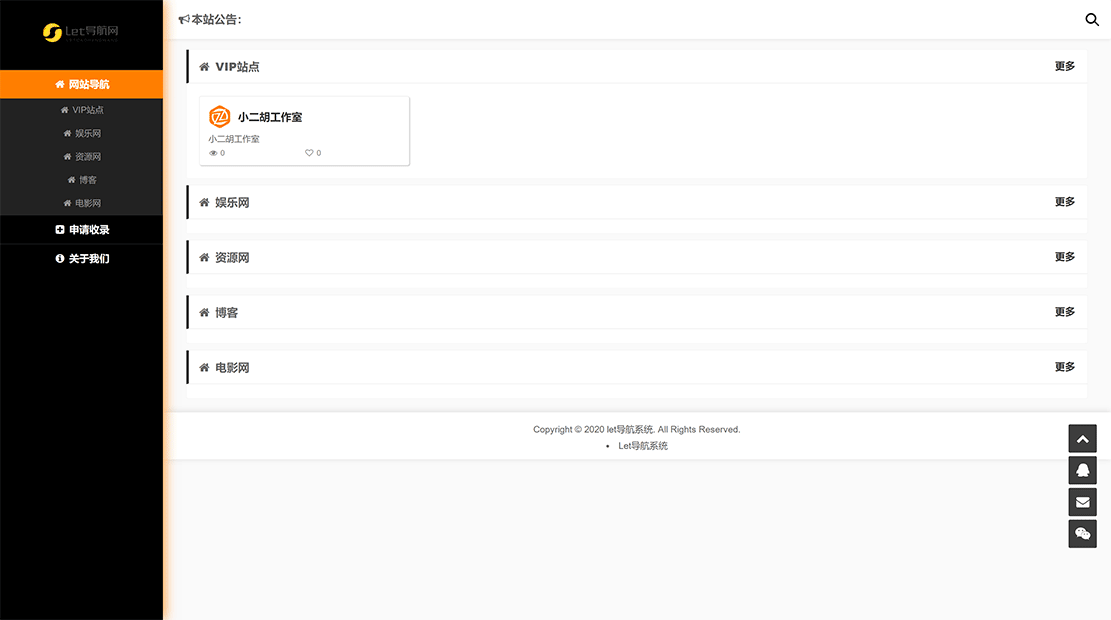Click the Let导航网 logo

click(81, 32)
